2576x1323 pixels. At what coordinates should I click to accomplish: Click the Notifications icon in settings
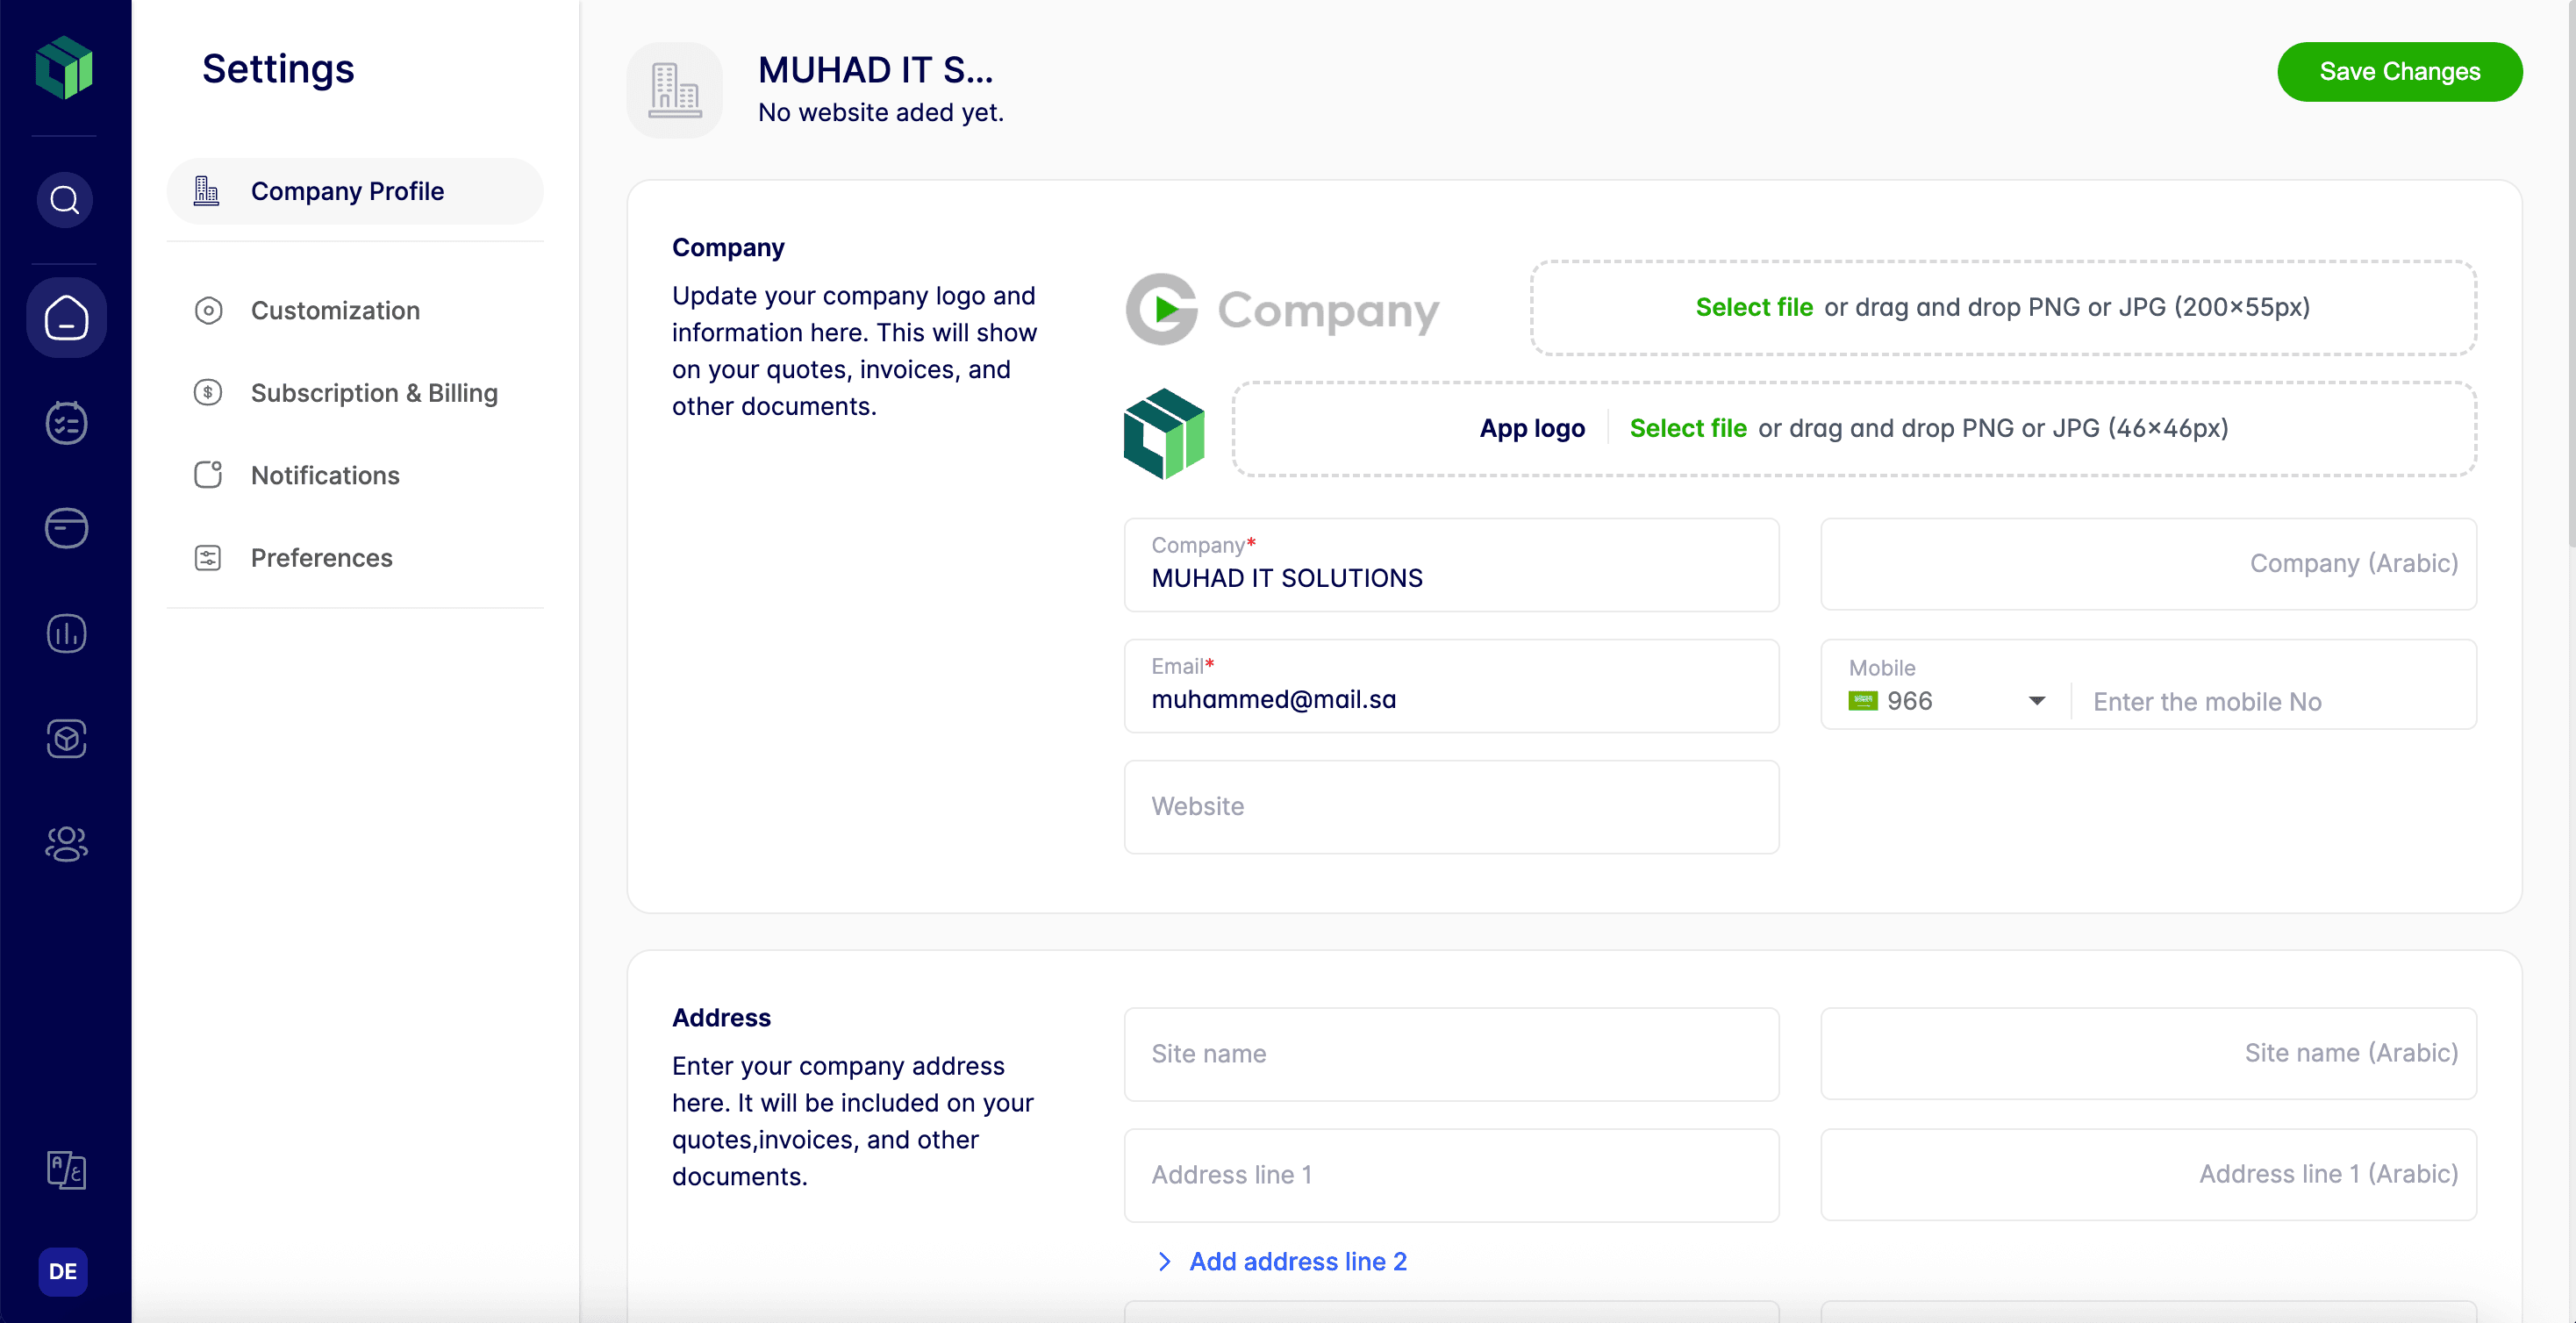(208, 475)
